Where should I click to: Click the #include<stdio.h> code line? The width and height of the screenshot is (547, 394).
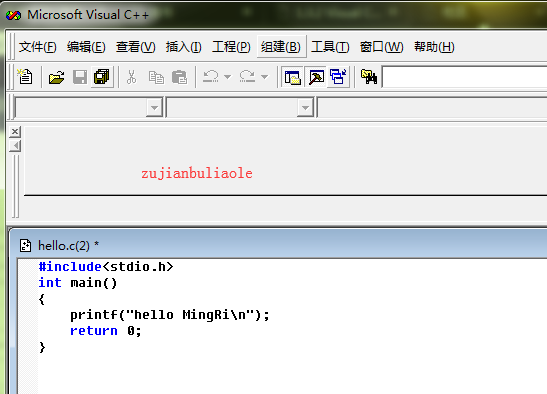click(x=106, y=267)
